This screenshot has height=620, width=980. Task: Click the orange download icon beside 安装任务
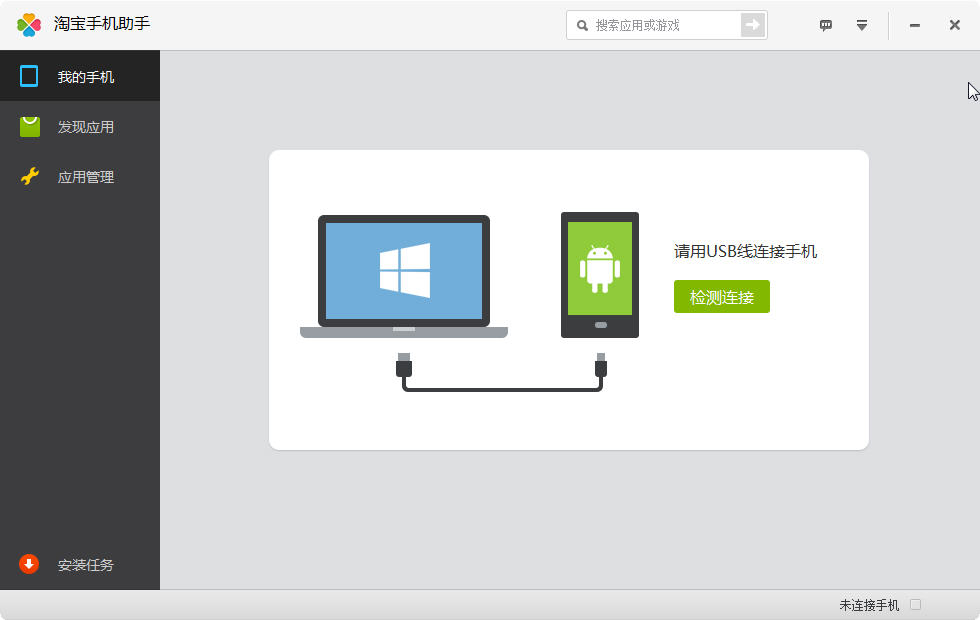click(30, 565)
